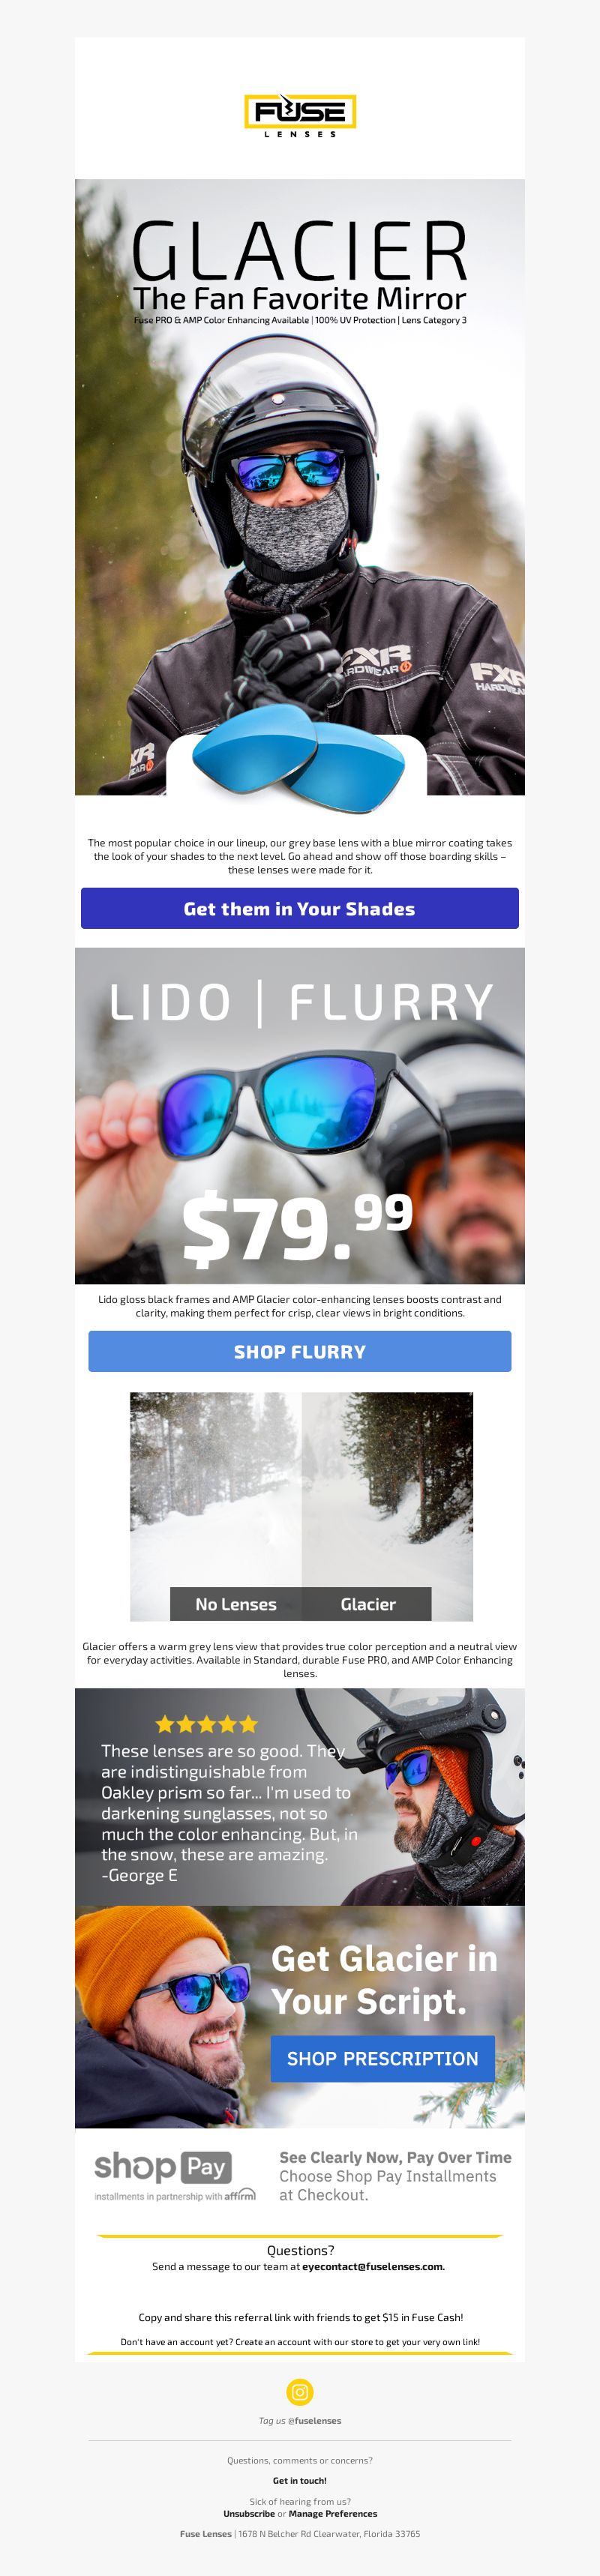Click the Create an account referral text
Viewport: 600px width, 2576px height.
(x=300, y=2341)
